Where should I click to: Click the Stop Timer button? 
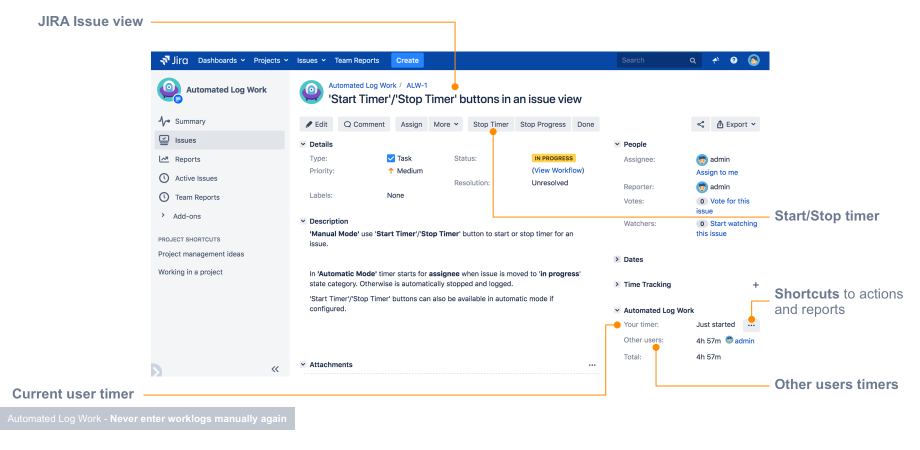click(x=491, y=124)
